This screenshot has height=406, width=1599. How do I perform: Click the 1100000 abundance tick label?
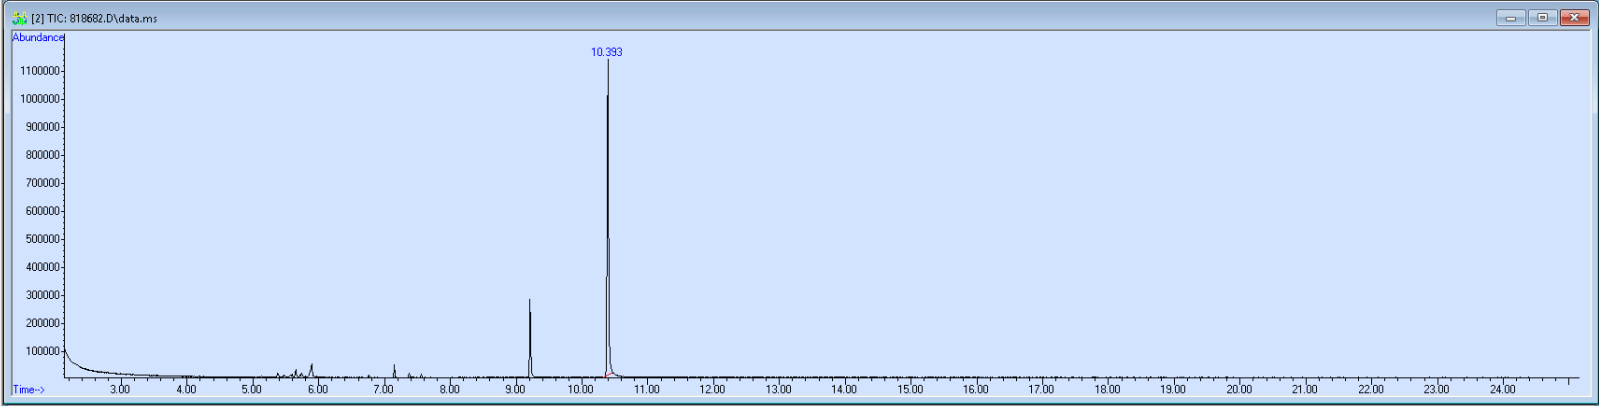(40, 71)
